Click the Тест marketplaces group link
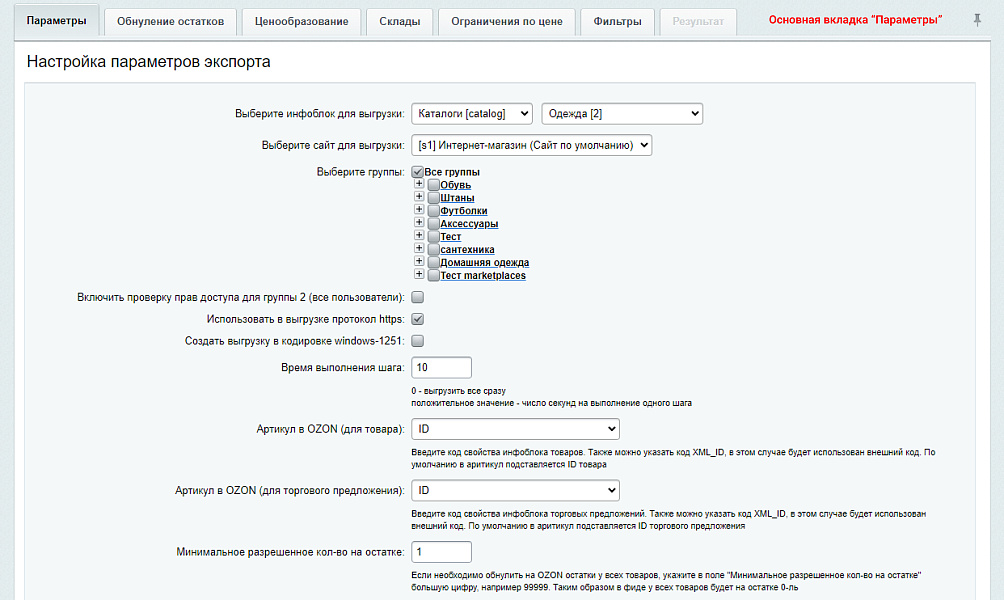This screenshot has width=1004, height=600. (x=482, y=276)
